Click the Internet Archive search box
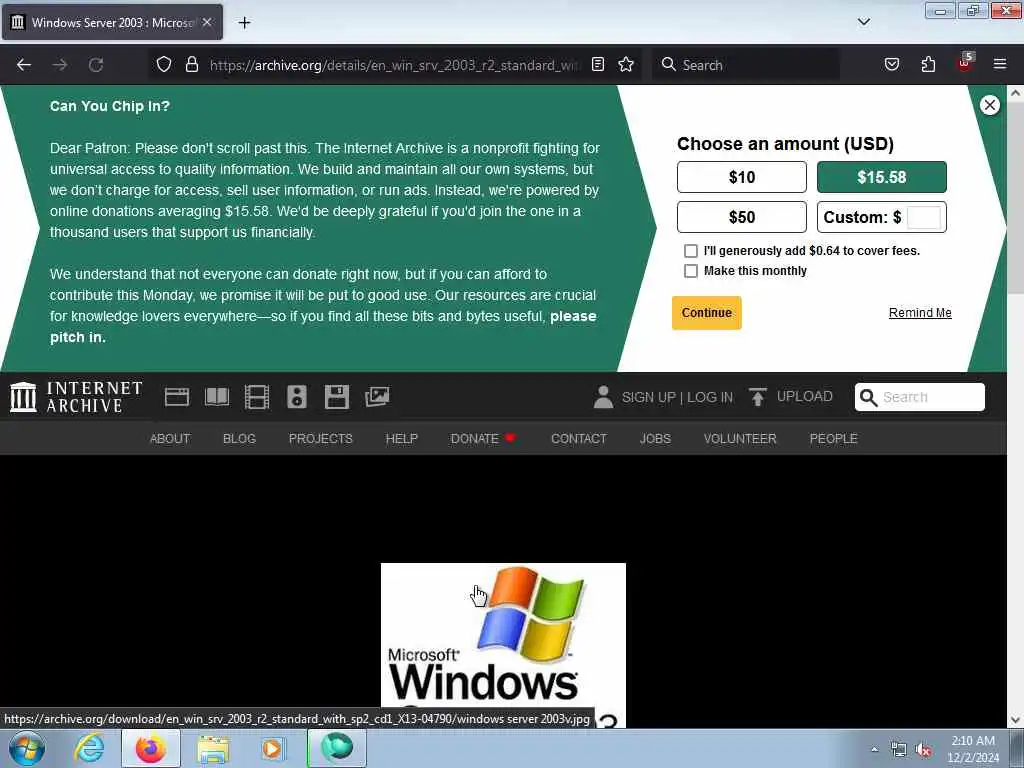The height and width of the screenshot is (768, 1024). [920, 397]
